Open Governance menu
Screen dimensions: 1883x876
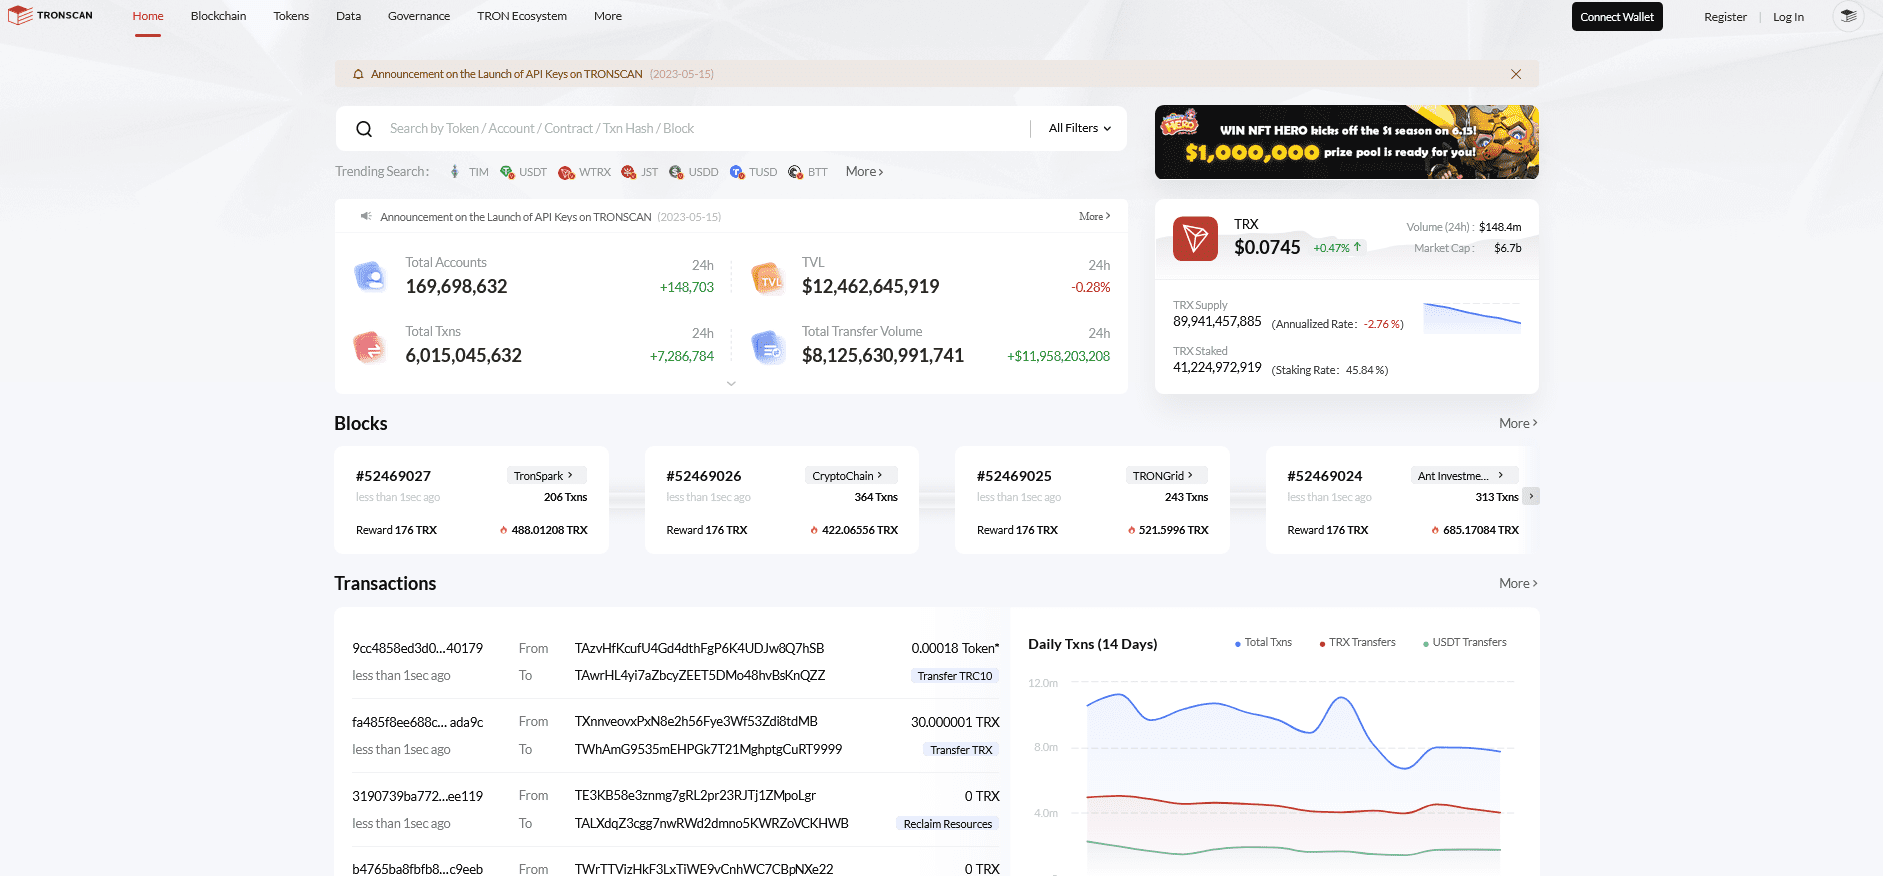(x=419, y=16)
